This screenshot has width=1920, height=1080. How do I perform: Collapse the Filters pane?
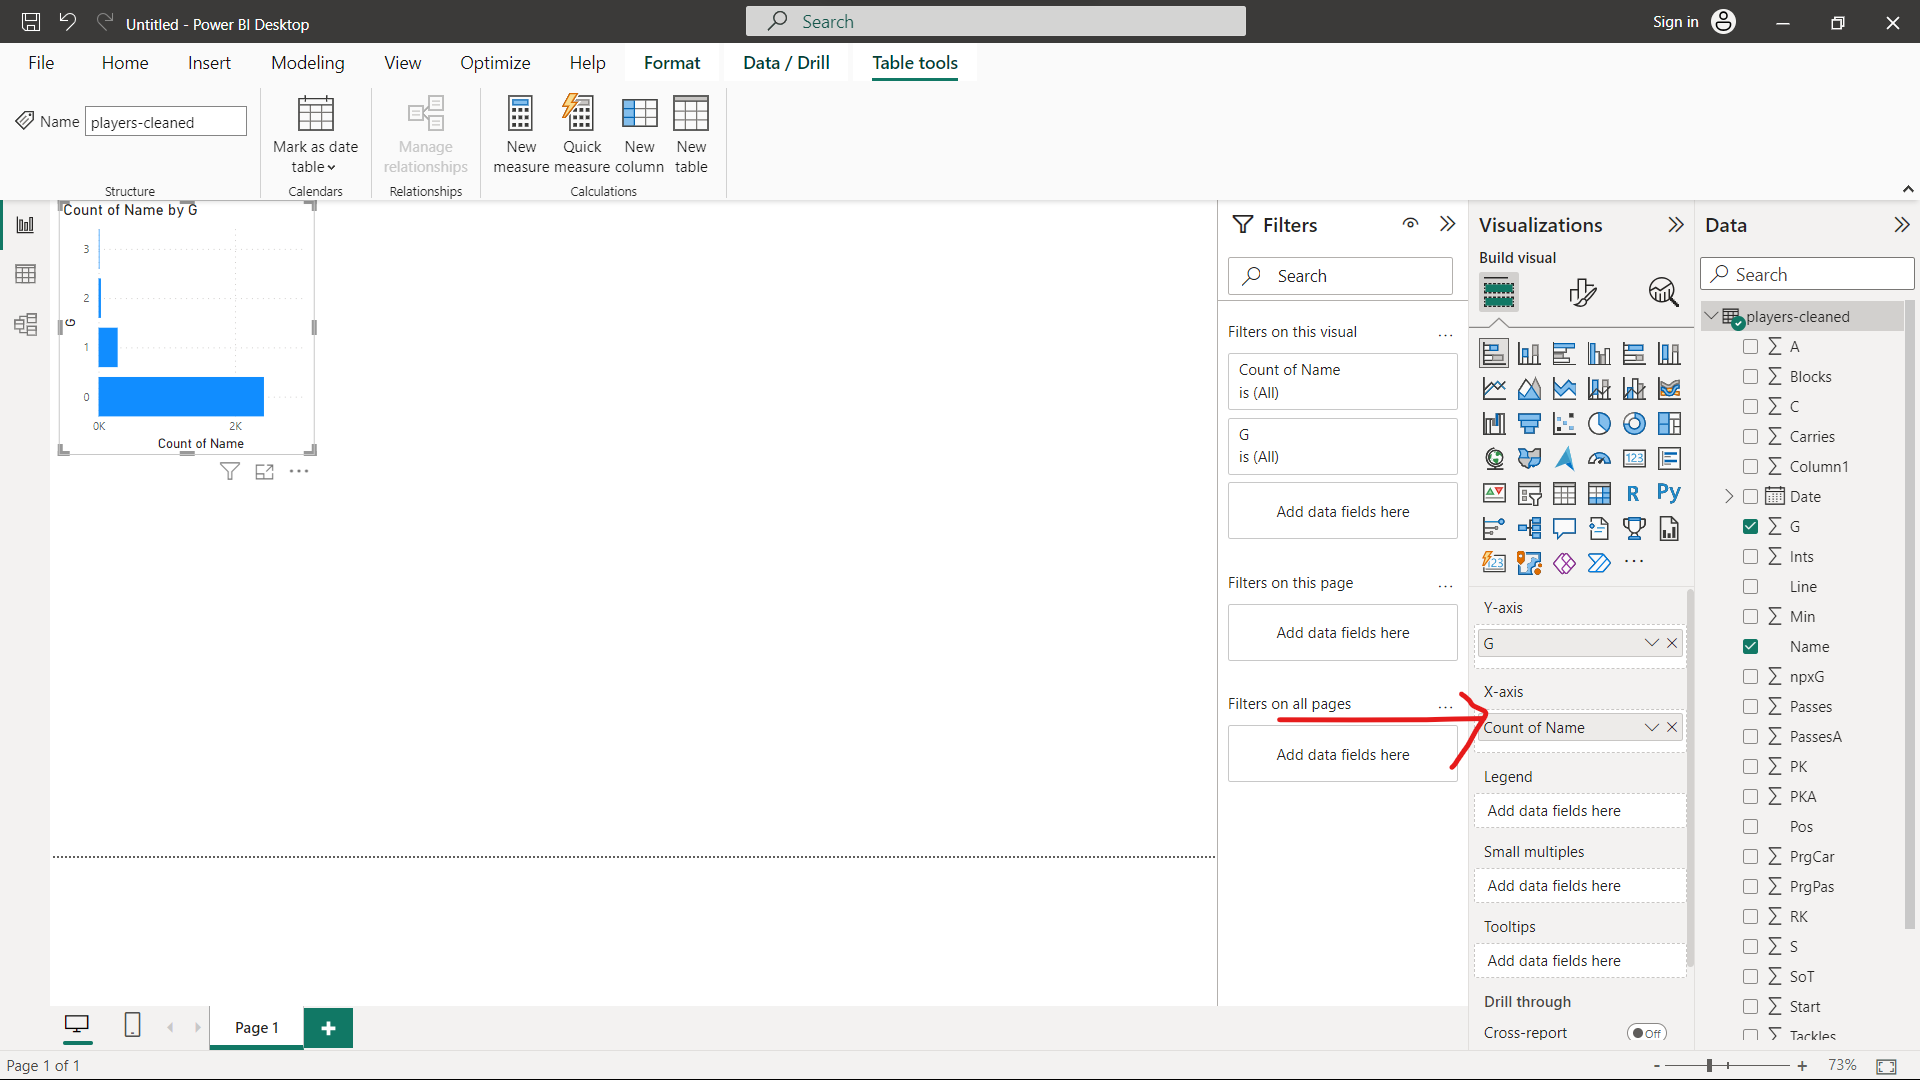pyautogui.click(x=1447, y=224)
